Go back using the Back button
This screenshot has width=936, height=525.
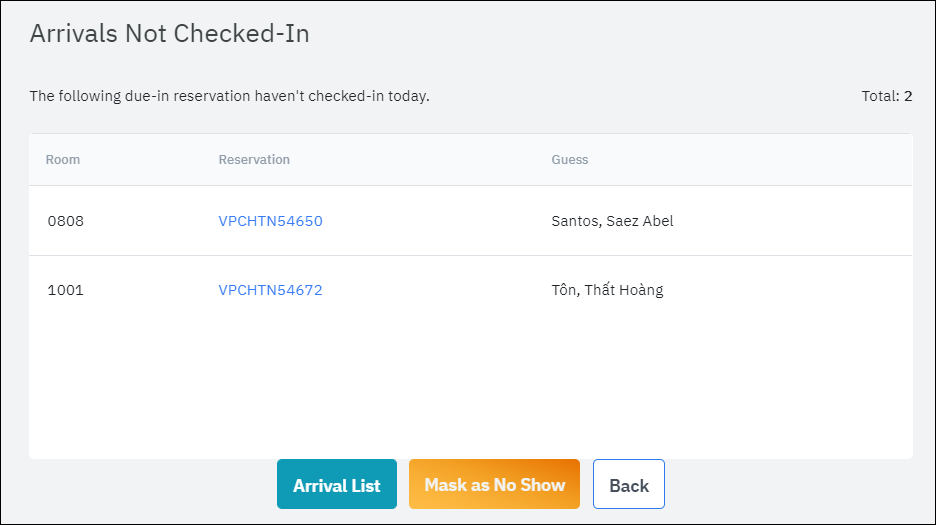click(628, 485)
